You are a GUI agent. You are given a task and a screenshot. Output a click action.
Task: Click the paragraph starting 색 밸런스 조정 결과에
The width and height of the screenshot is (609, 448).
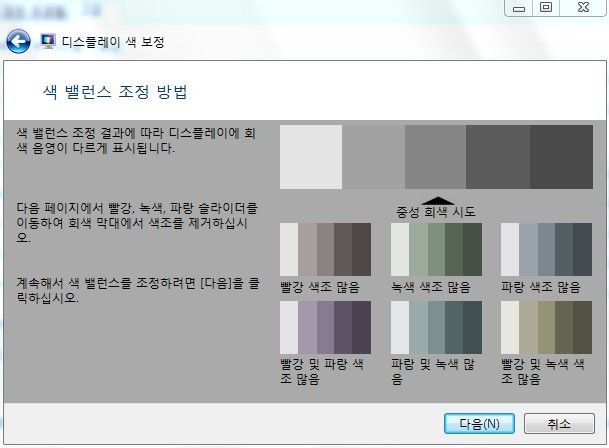coord(136,141)
